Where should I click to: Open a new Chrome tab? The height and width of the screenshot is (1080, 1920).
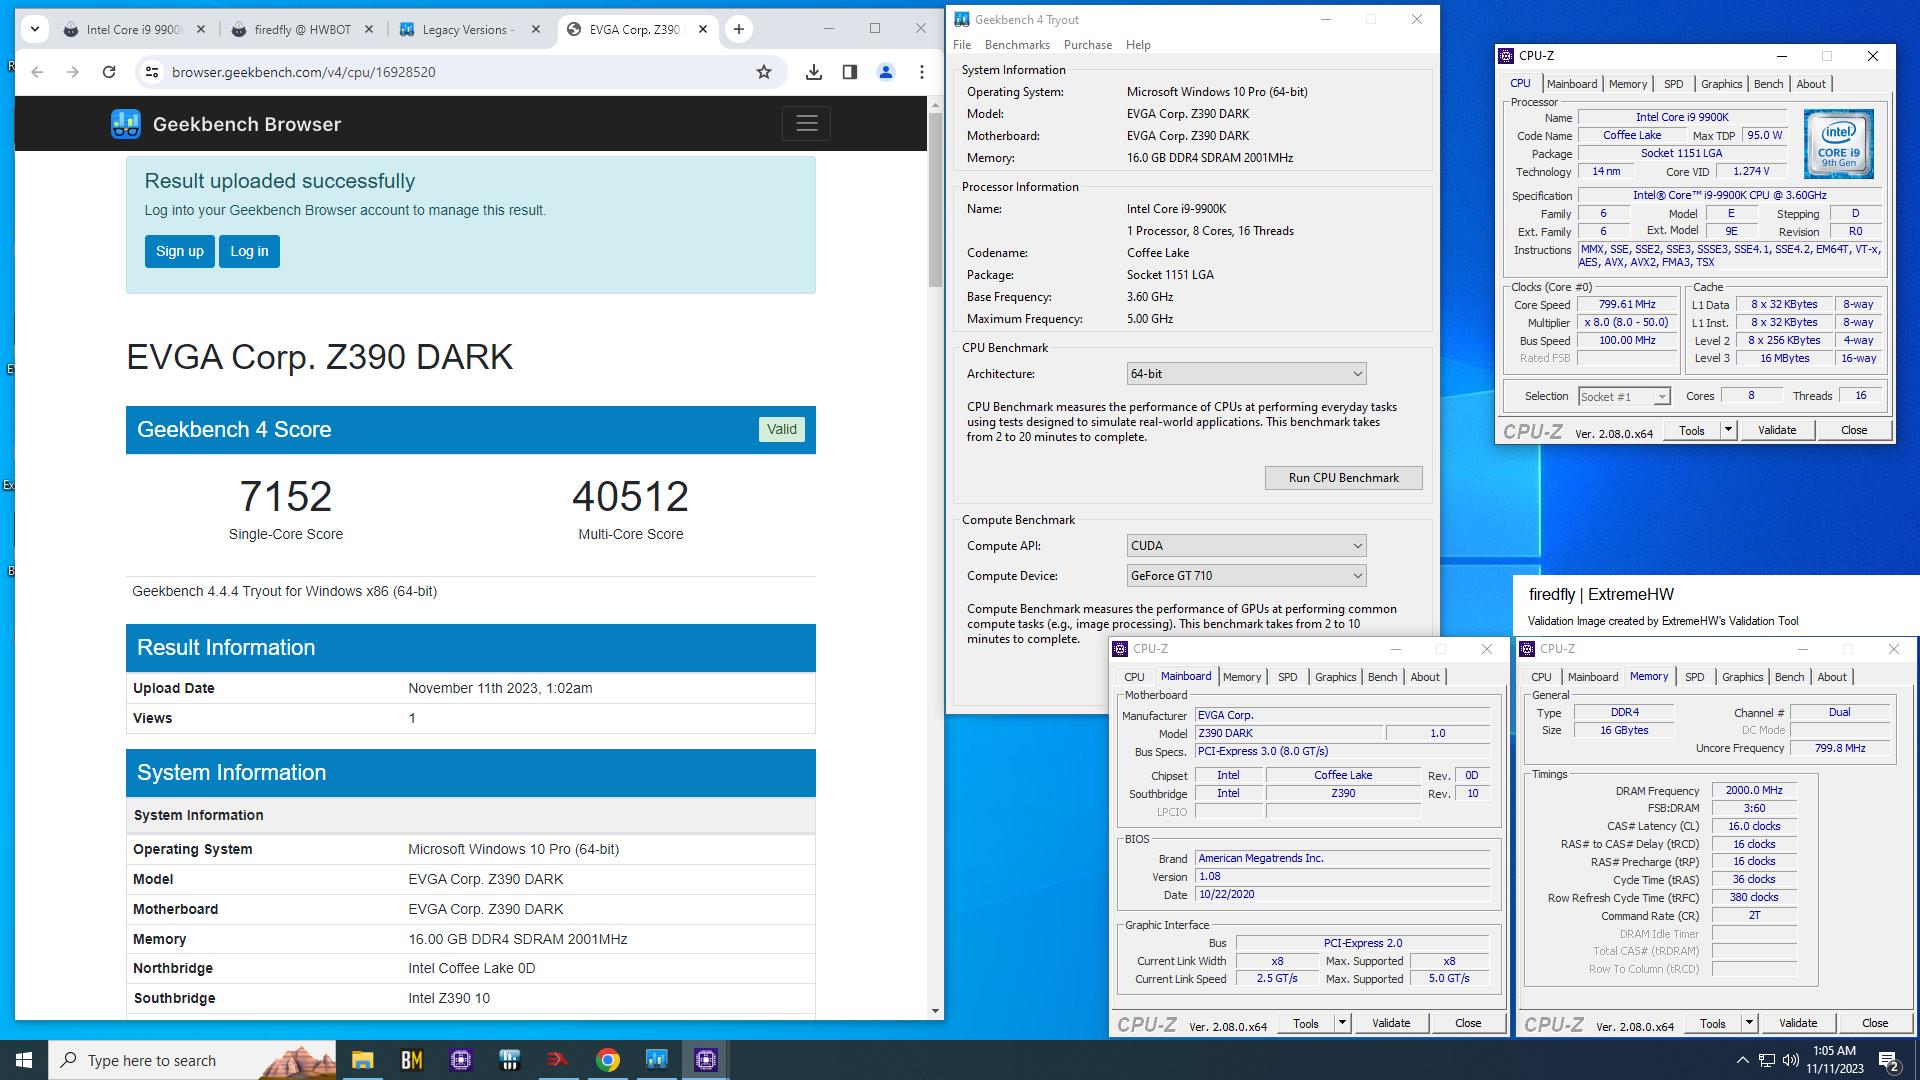tap(739, 29)
